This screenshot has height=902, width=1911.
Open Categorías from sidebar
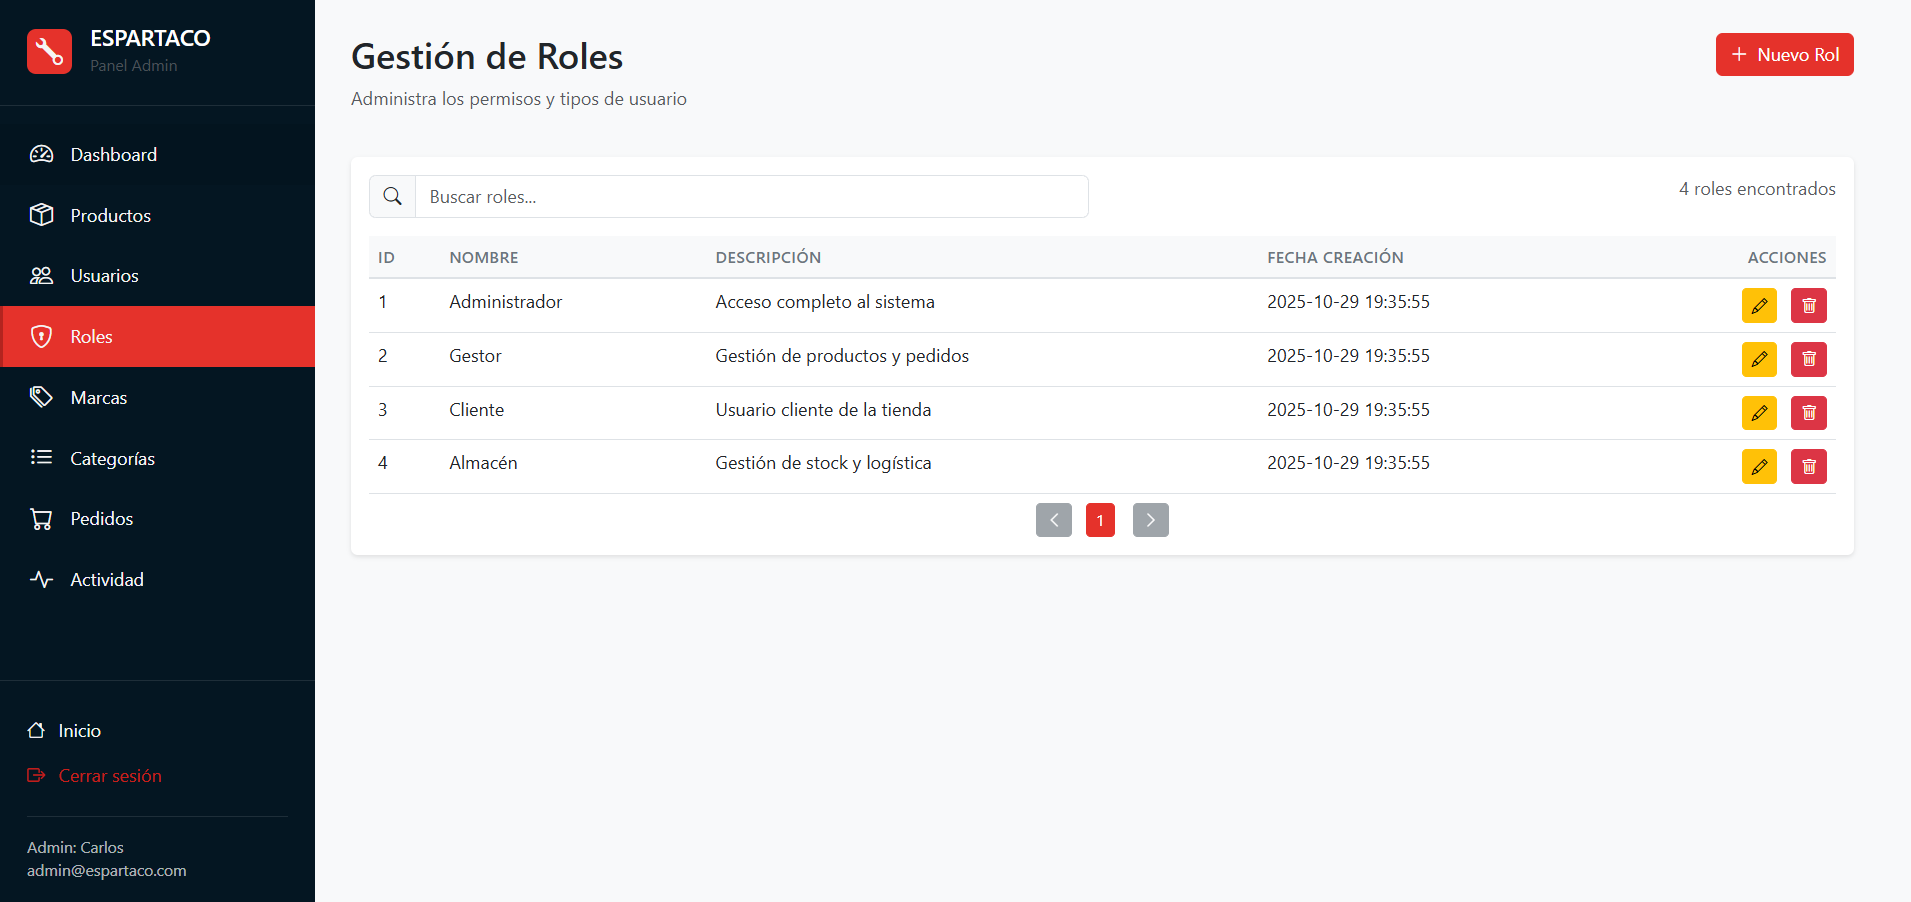click(x=157, y=458)
